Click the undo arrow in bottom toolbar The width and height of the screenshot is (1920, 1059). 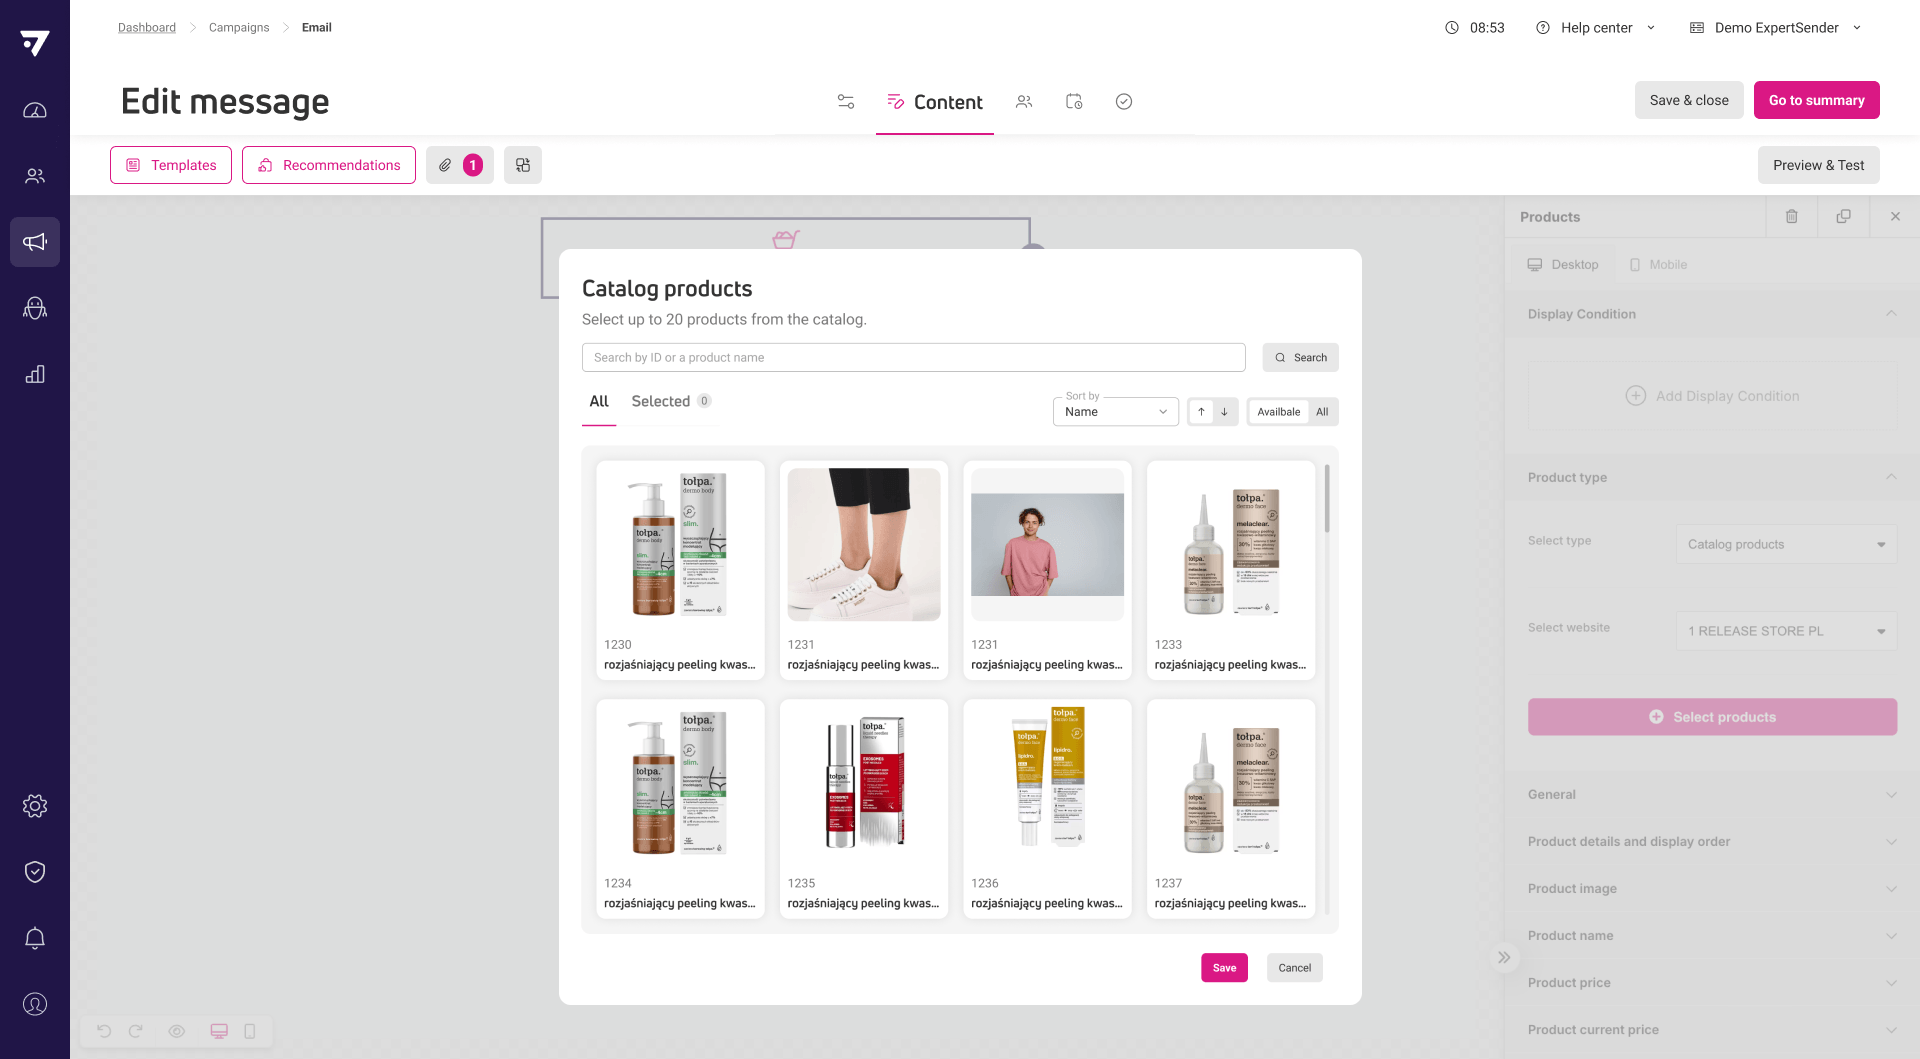coord(104,1031)
